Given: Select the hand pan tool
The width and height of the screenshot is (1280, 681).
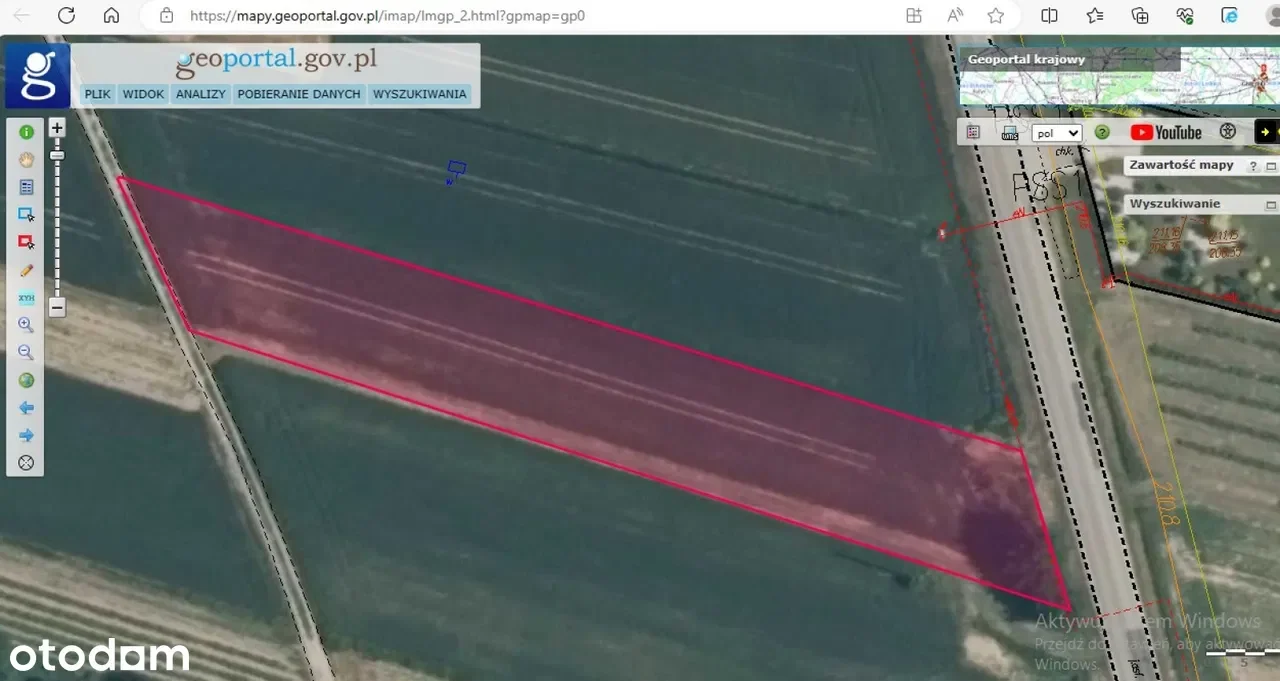Looking at the screenshot, I should tap(27, 159).
